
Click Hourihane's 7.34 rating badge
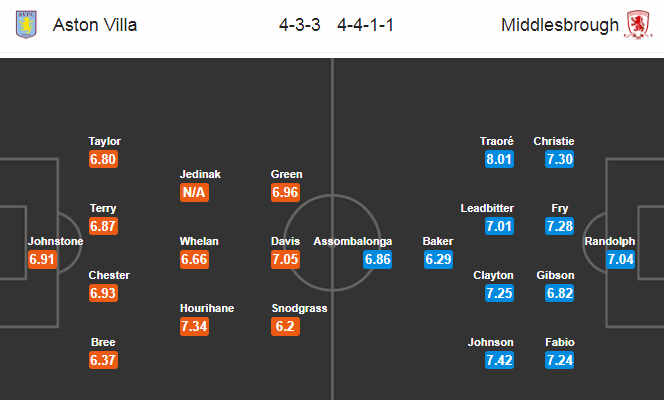pos(194,326)
